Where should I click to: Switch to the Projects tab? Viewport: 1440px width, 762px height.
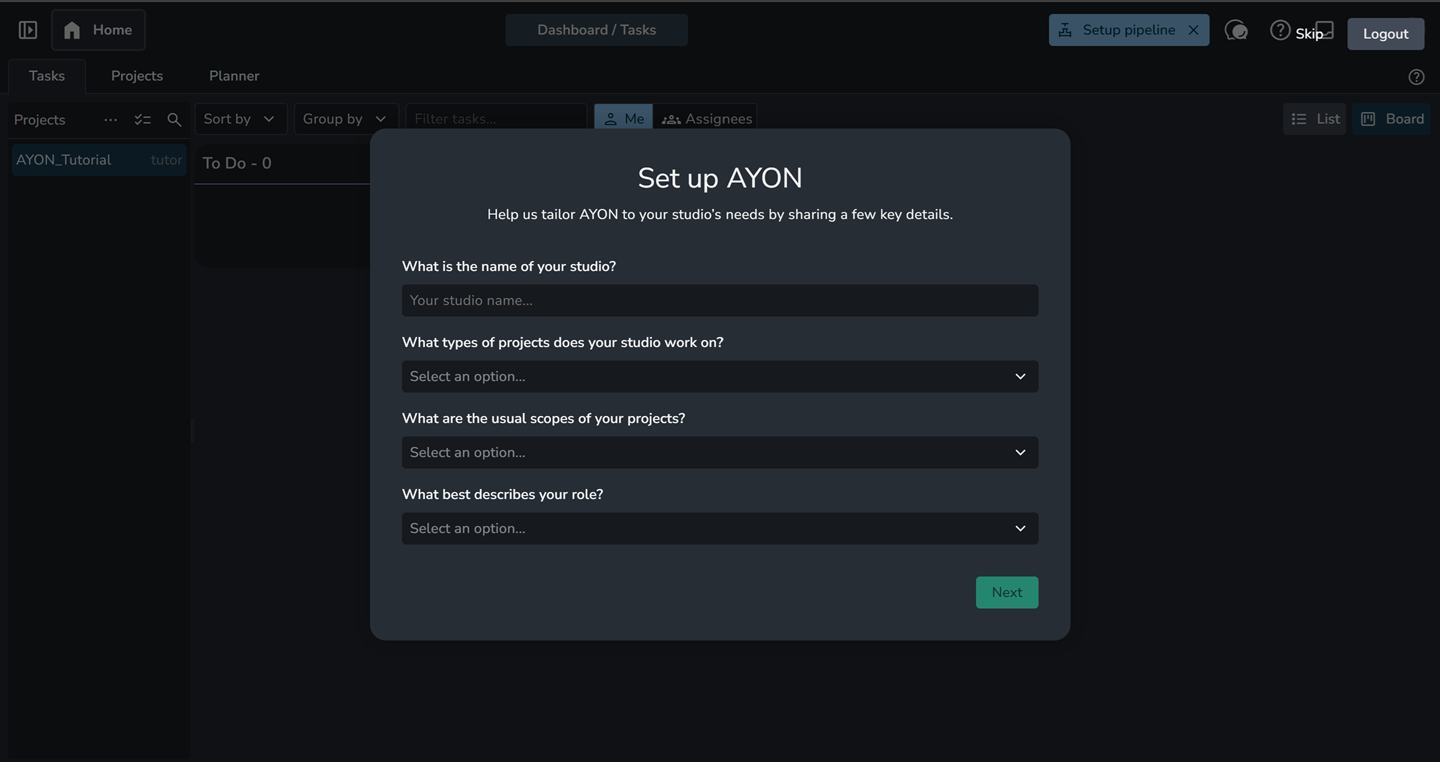point(137,76)
